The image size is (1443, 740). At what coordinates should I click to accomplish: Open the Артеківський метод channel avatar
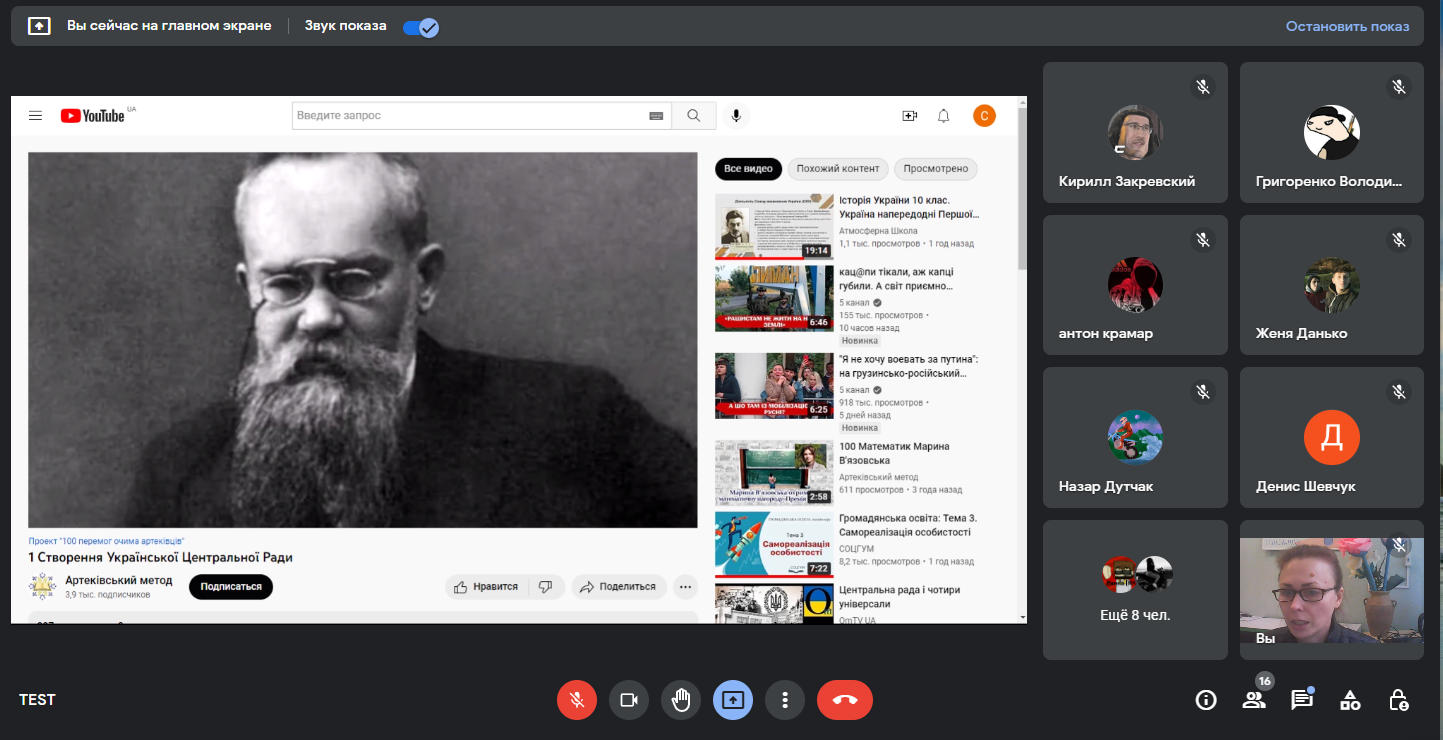pyautogui.click(x=43, y=587)
